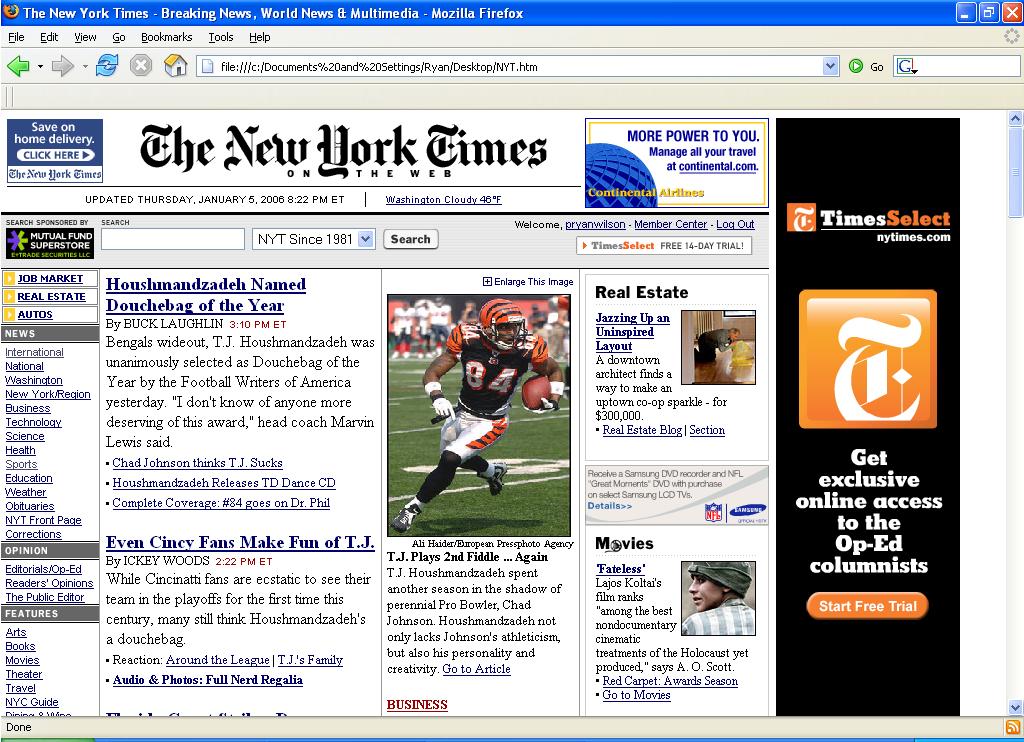1024x742 pixels.
Task: Click the vertical scrollbar up arrow
Action: 1015,118
